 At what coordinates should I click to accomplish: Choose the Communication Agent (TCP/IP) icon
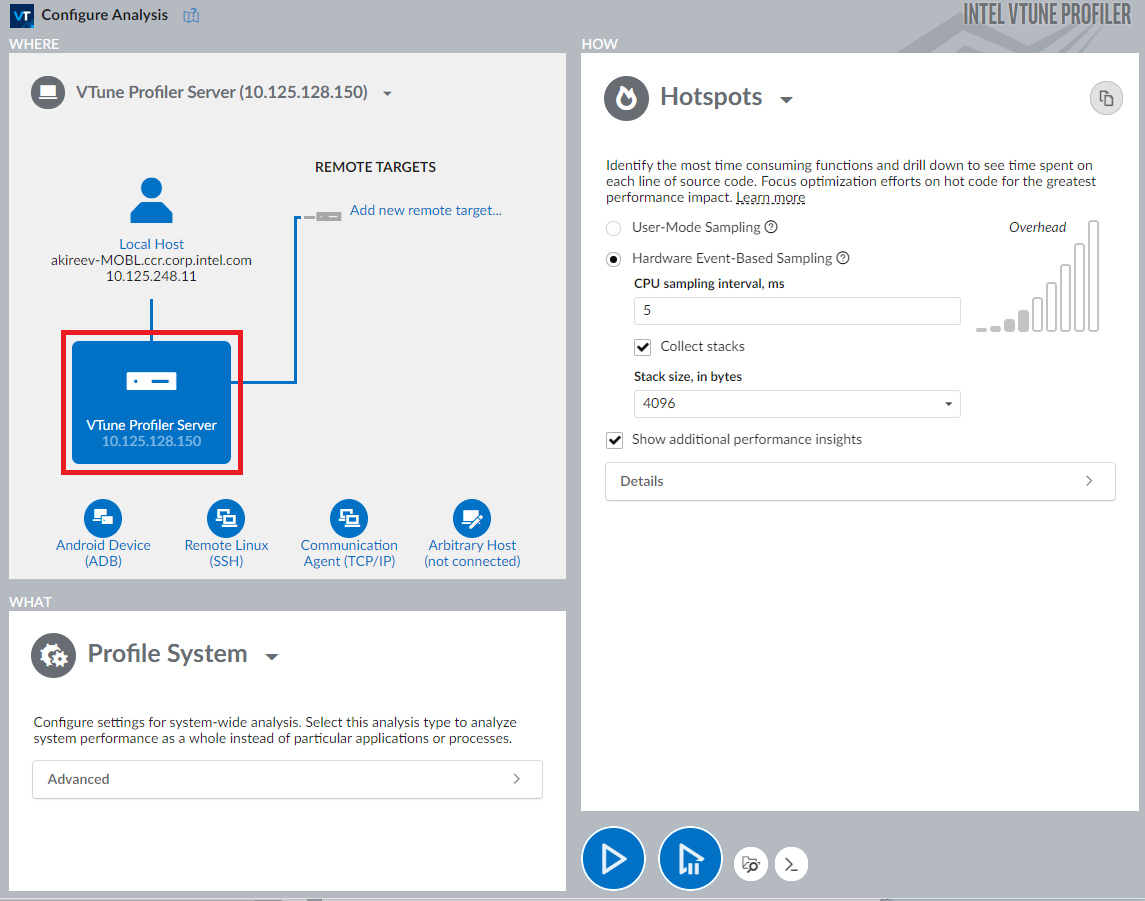pyautogui.click(x=349, y=518)
